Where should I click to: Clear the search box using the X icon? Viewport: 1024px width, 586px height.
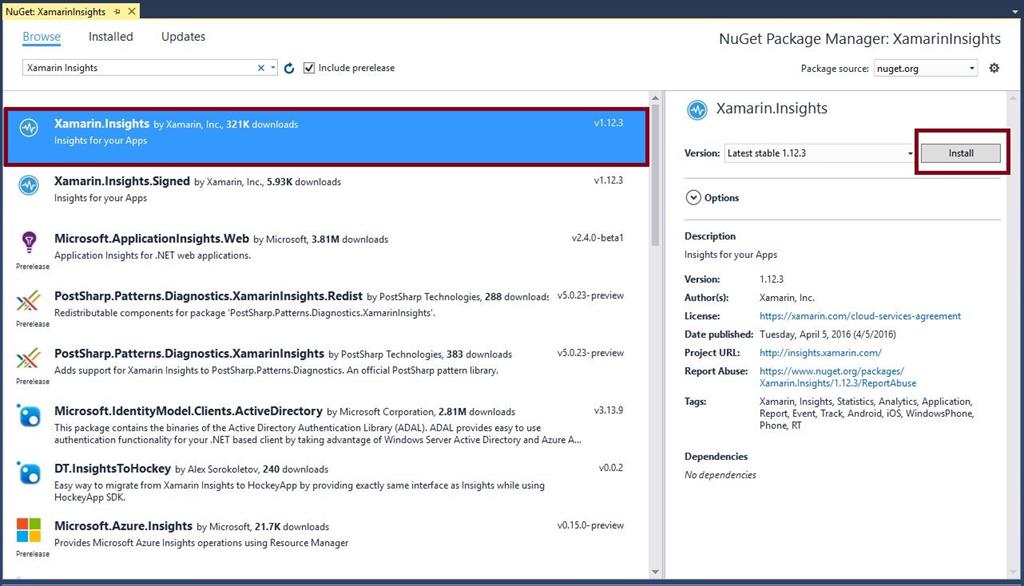(260, 68)
